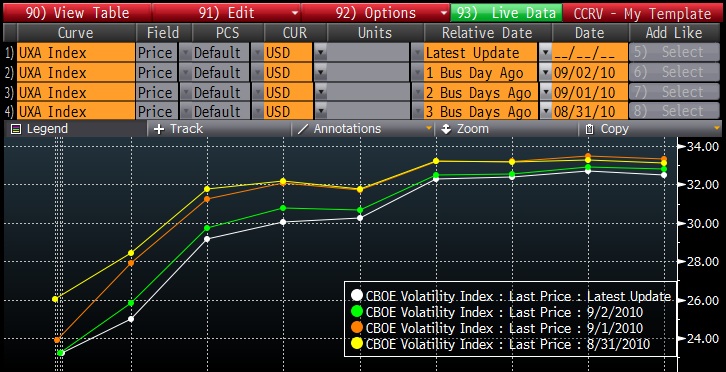
Task: Open row 4 PCS Default dropdown arrow
Action: (x=256, y=111)
